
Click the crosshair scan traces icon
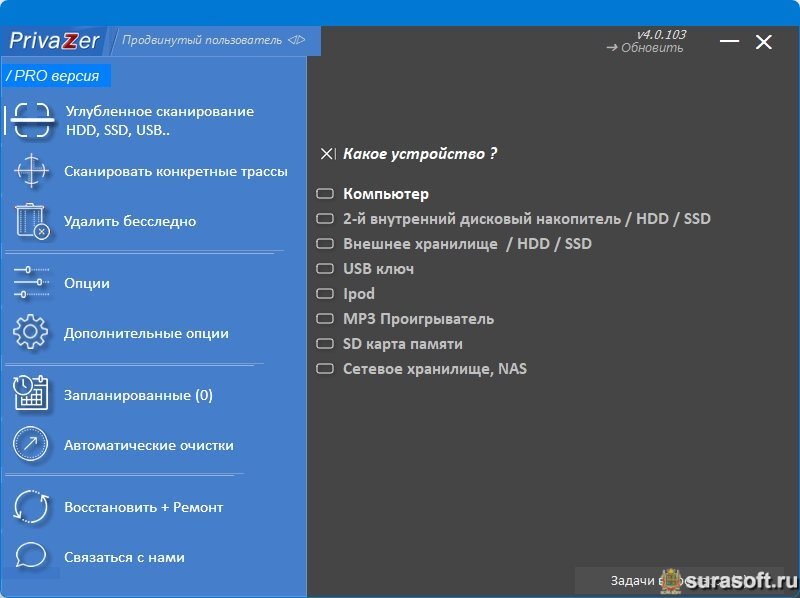[x=32, y=170]
